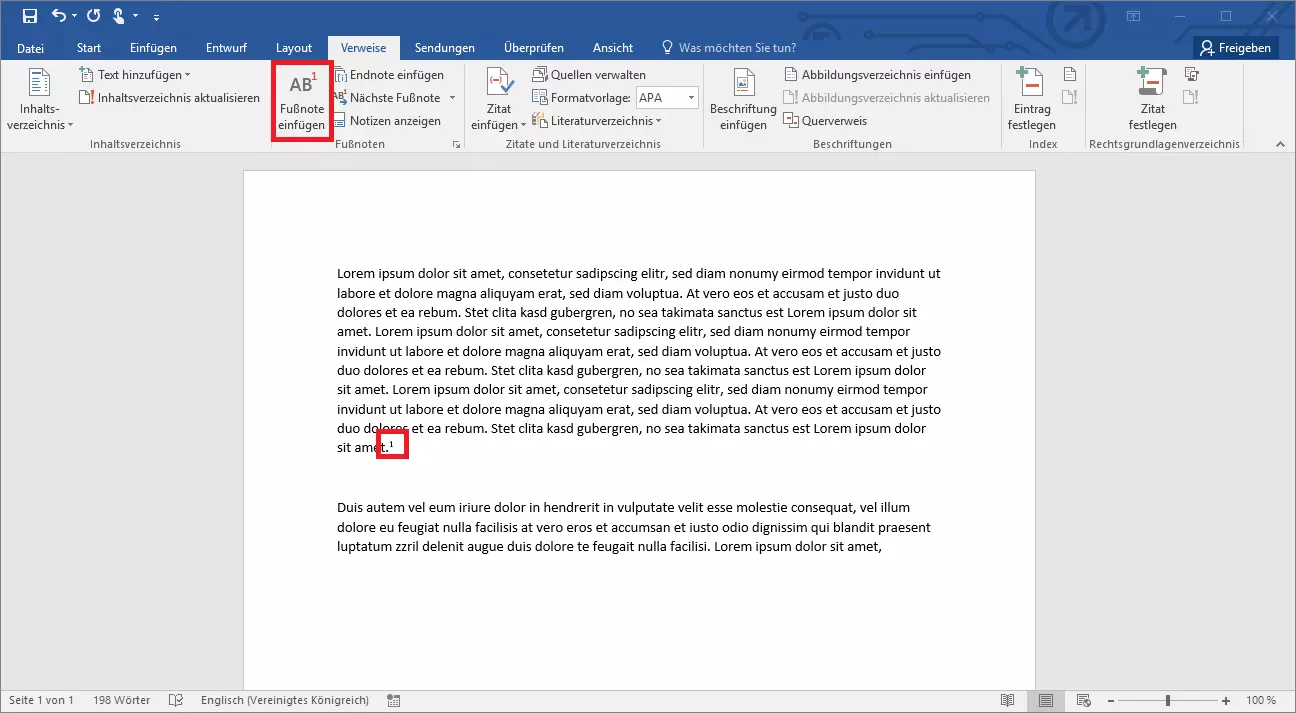Click the zoom out minus button
This screenshot has height=713, width=1296.
1109,700
